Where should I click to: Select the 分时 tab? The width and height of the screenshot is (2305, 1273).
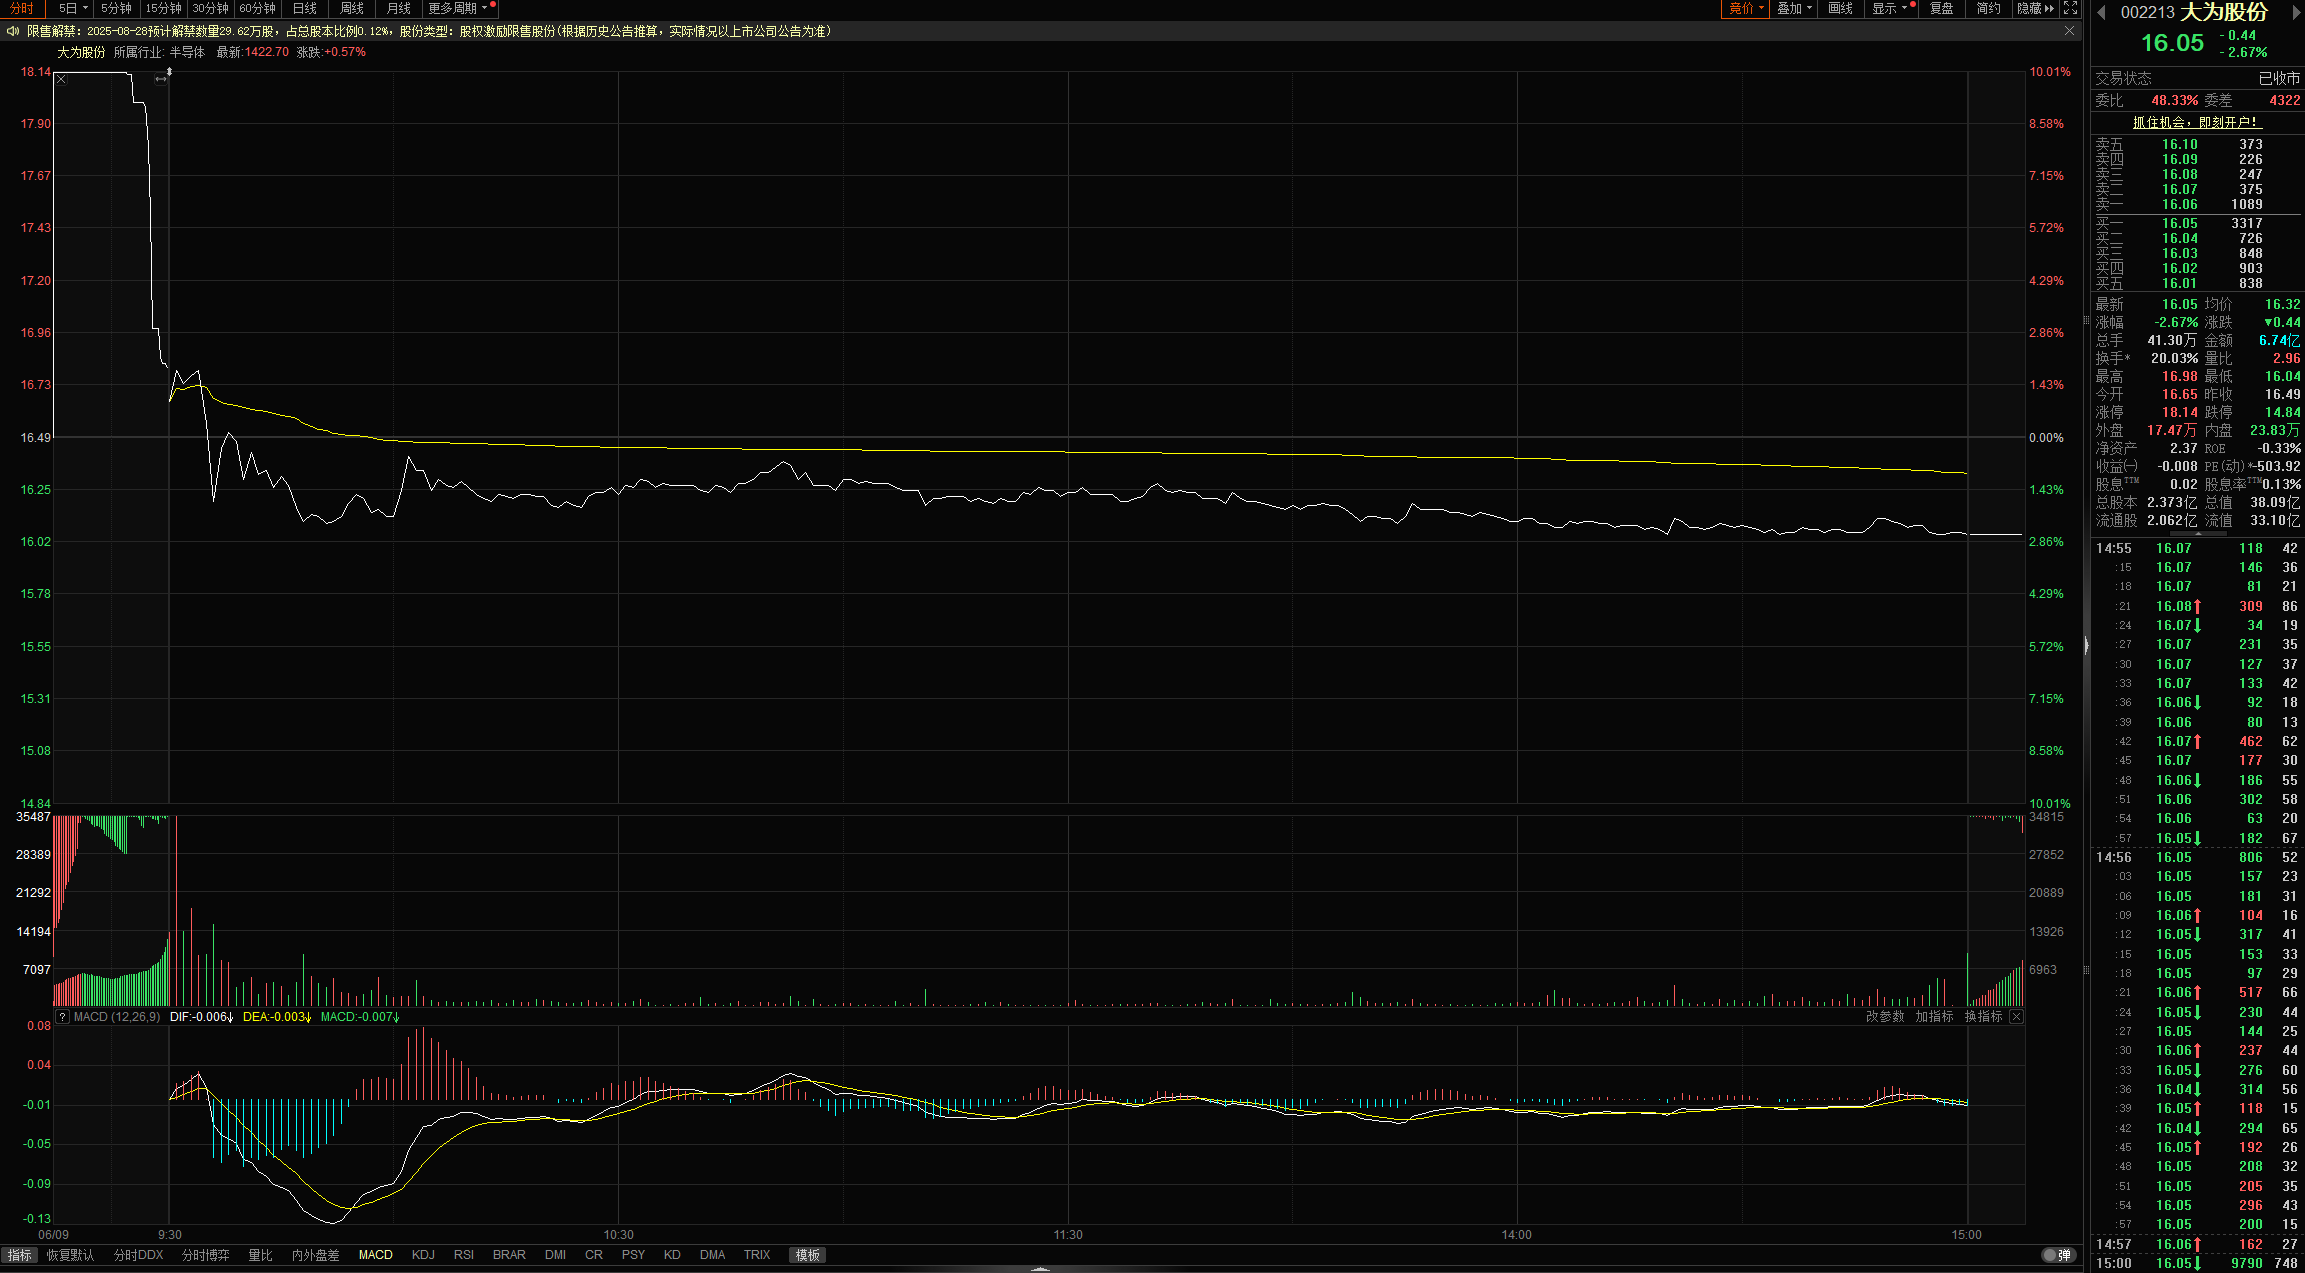(x=22, y=8)
